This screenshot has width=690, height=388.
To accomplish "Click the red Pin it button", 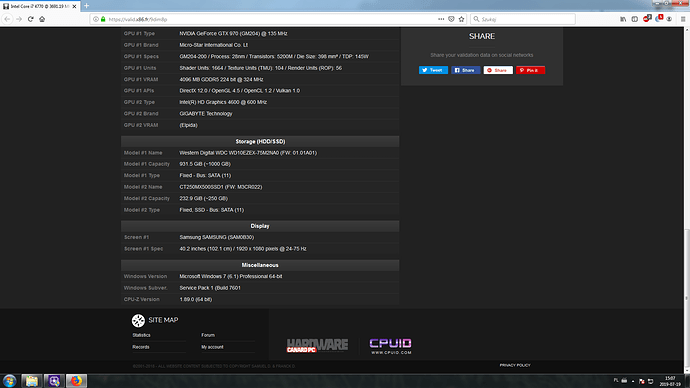I will pyautogui.click(x=530, y=70).
